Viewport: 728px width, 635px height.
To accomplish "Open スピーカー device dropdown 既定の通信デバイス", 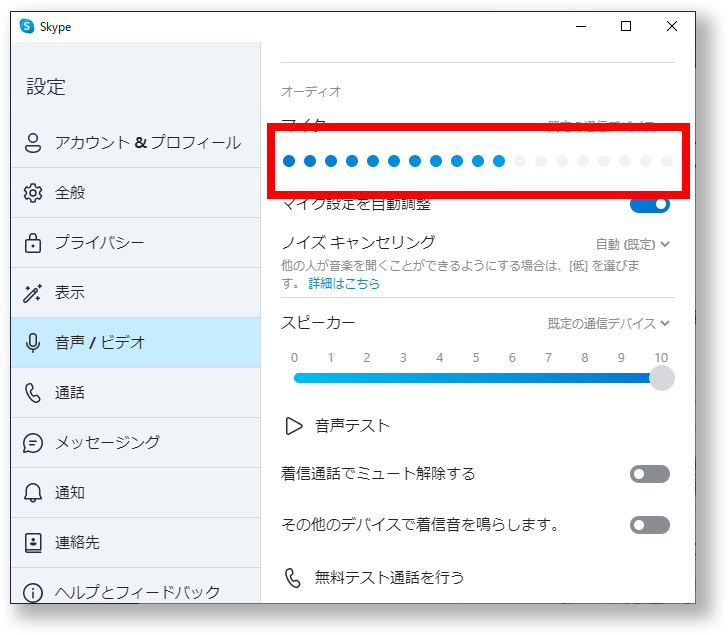I will pos(609,323).
